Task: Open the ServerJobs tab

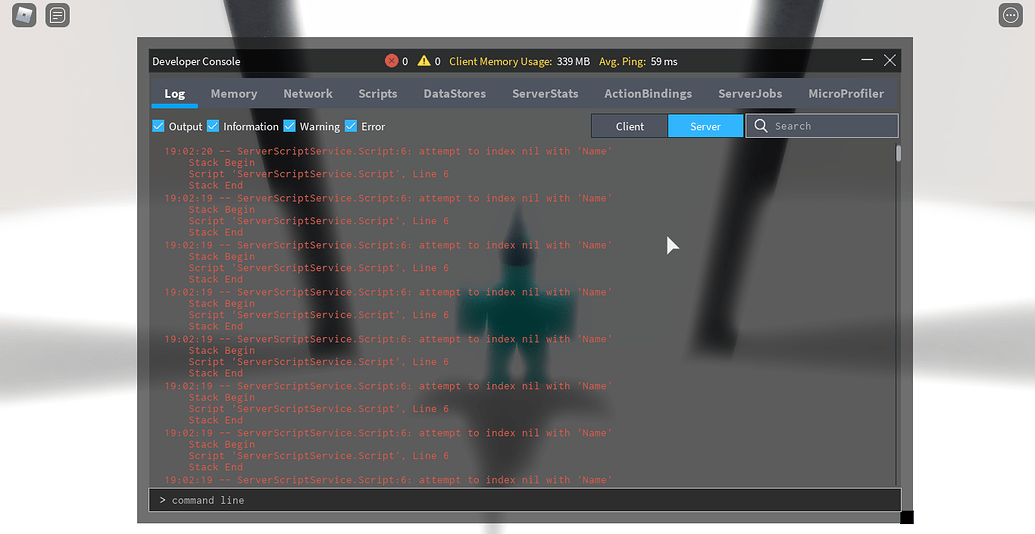Action: (750, 94)
